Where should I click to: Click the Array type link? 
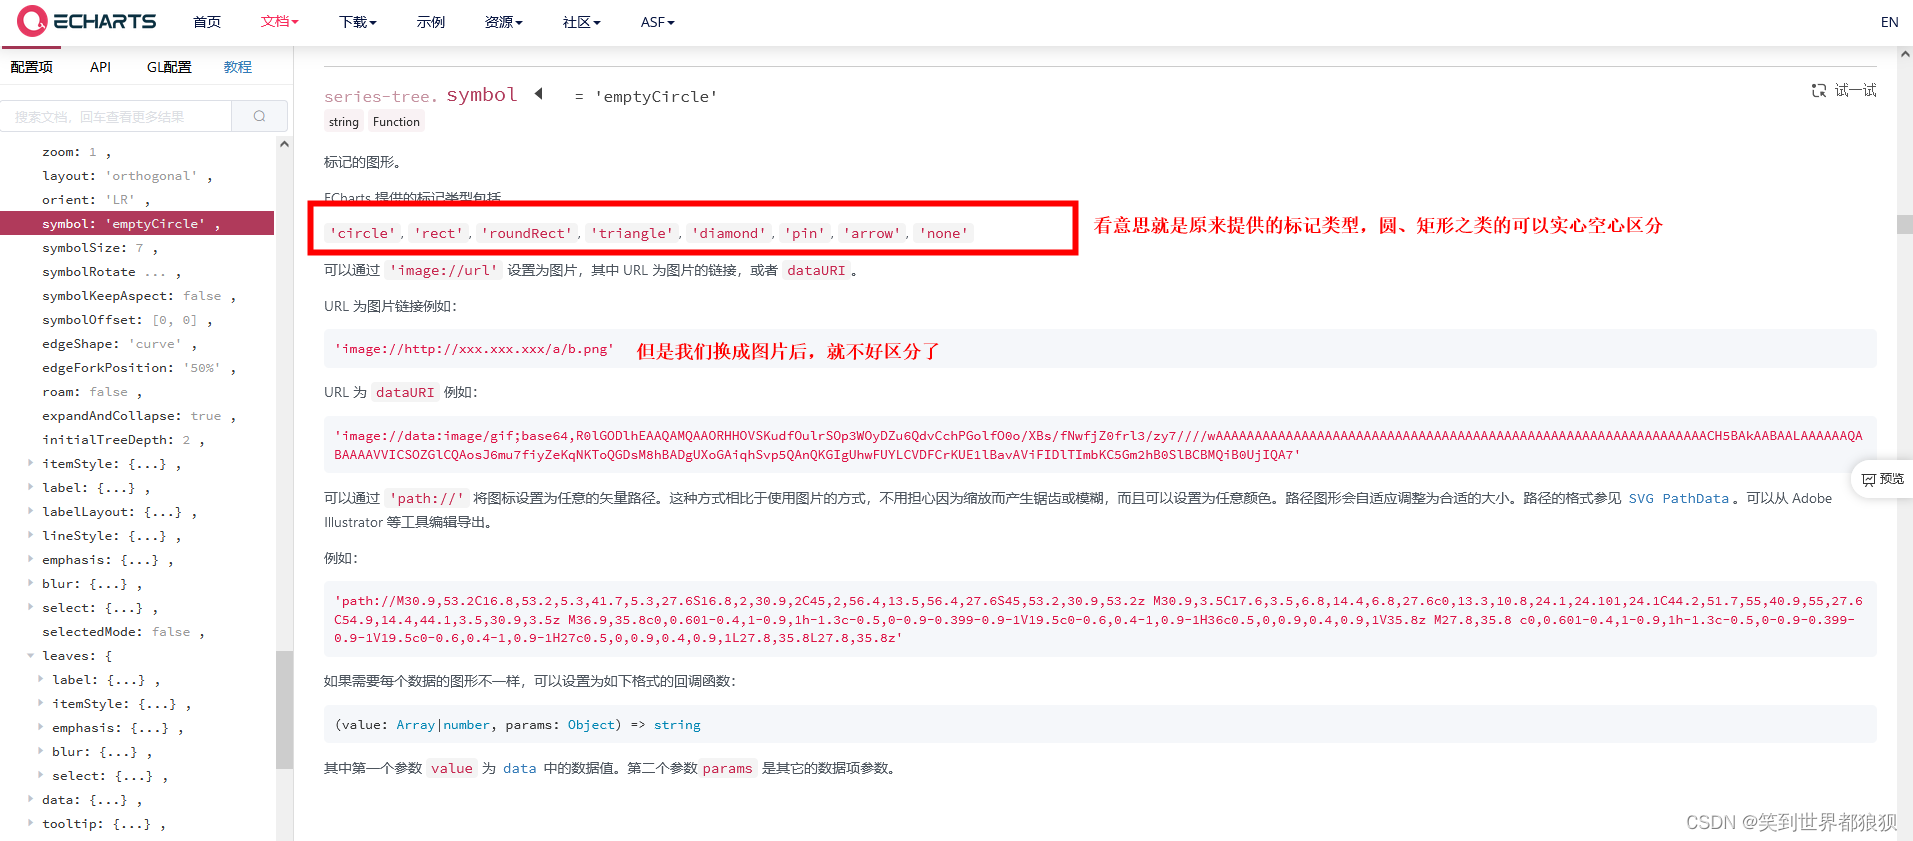pos(415,725)
